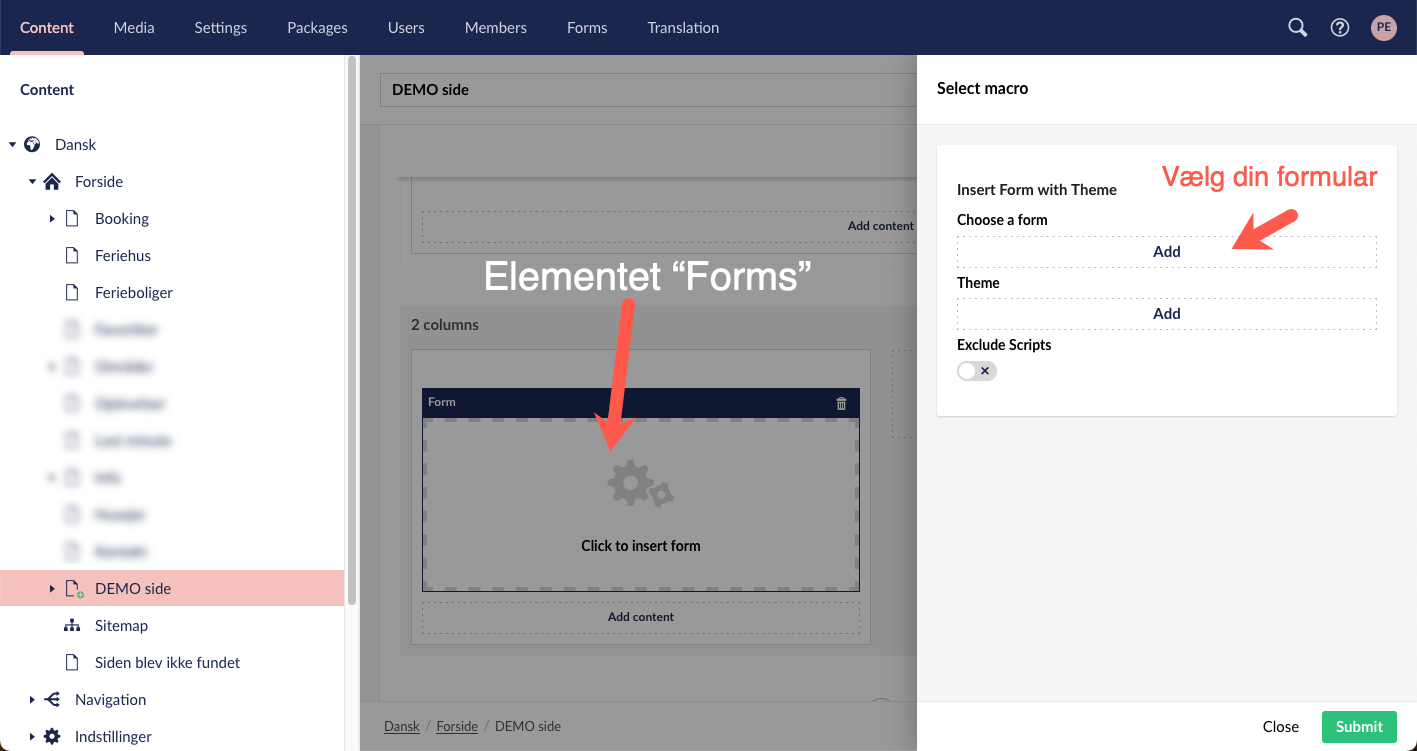Collapse the Dansk tree node
This screenshot has width=1417, height=751.
click(x=12, y=145)
